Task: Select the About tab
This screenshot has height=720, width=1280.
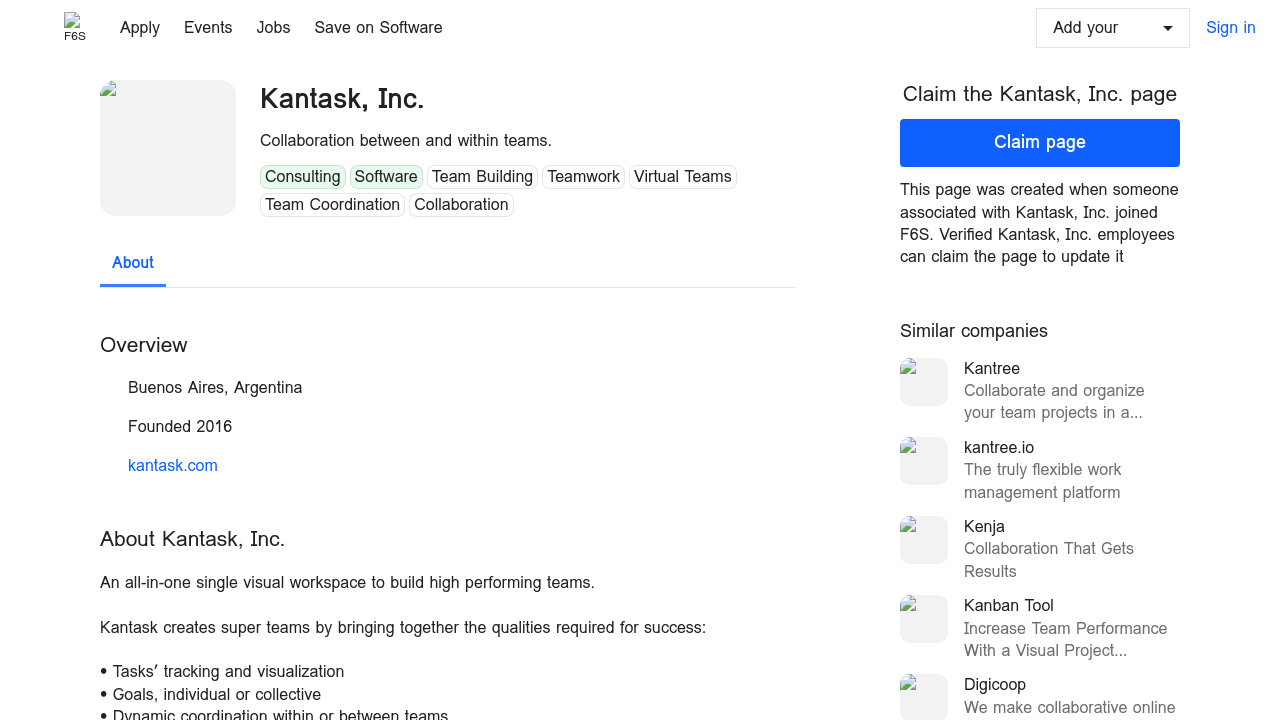Action: 133,263
